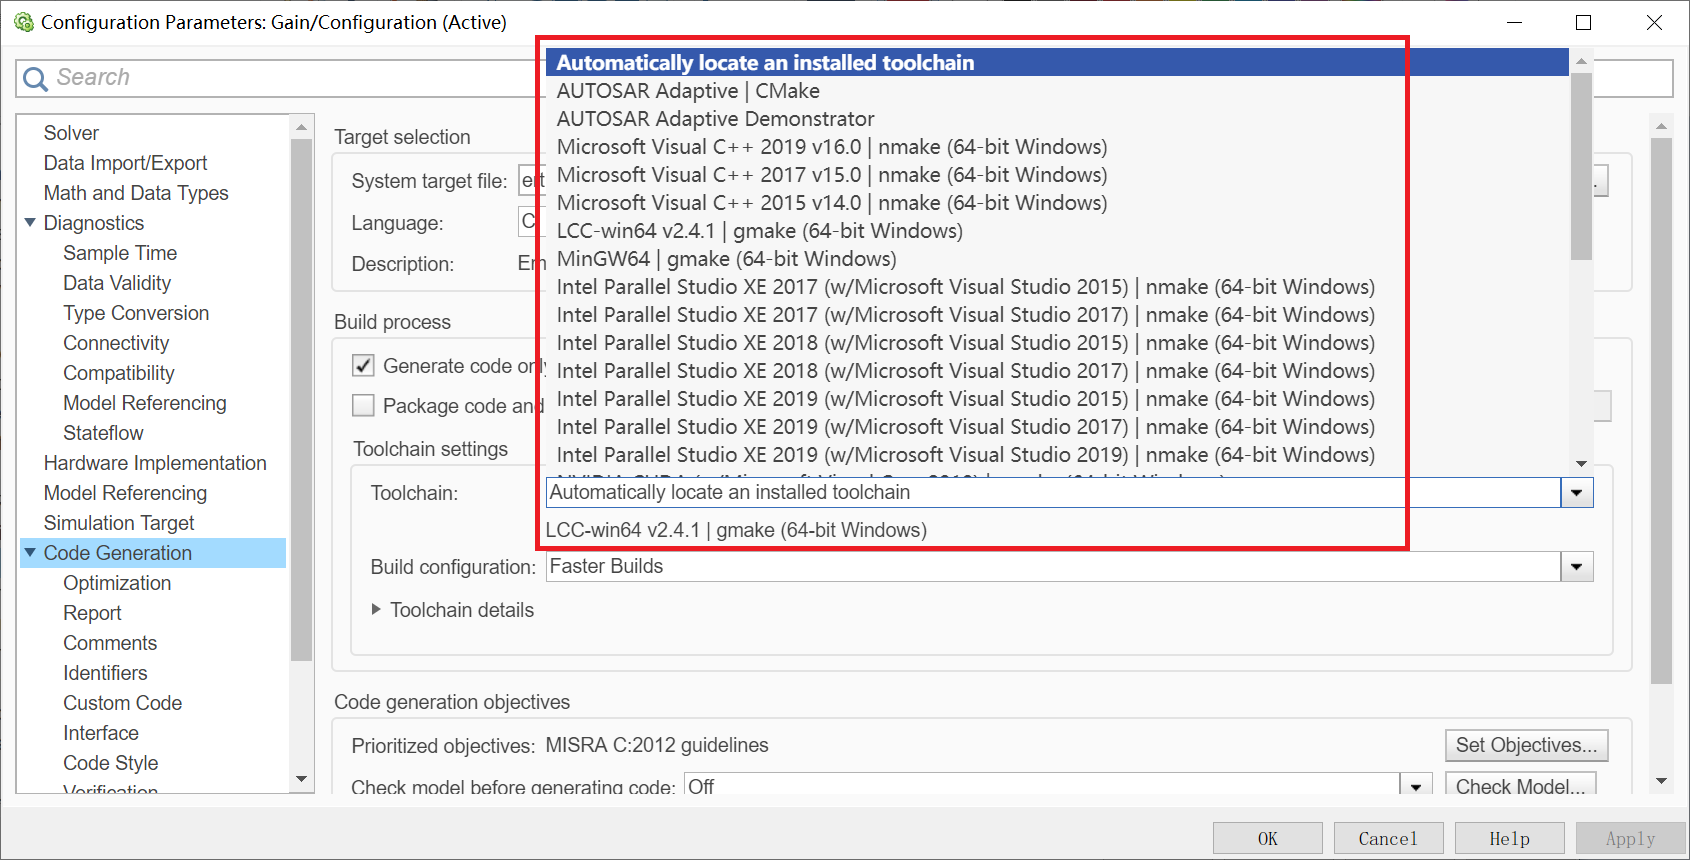Collapse the Code Generation tree node
The image size is (1690, 860).
[30, 552]
